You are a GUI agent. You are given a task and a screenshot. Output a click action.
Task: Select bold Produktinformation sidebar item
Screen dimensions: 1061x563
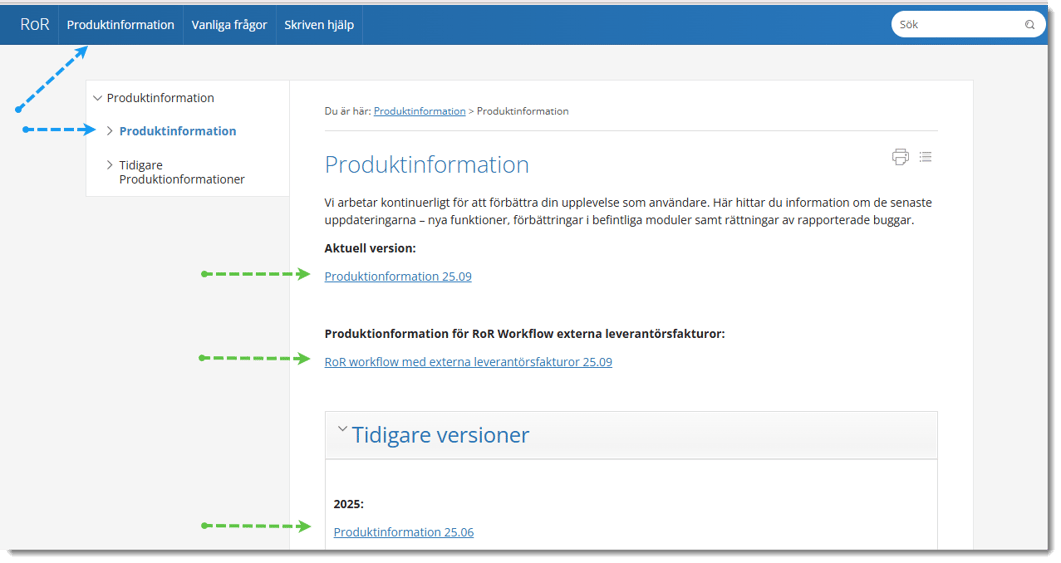click(x=177, y=131)
